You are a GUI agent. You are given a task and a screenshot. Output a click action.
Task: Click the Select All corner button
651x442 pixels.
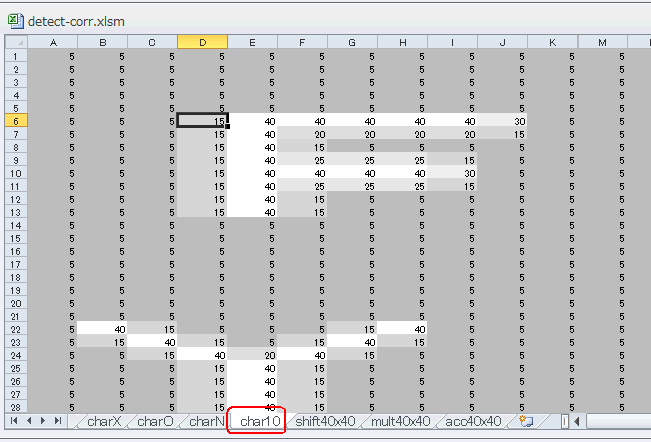pyautogui.click(x=16, y=42)
